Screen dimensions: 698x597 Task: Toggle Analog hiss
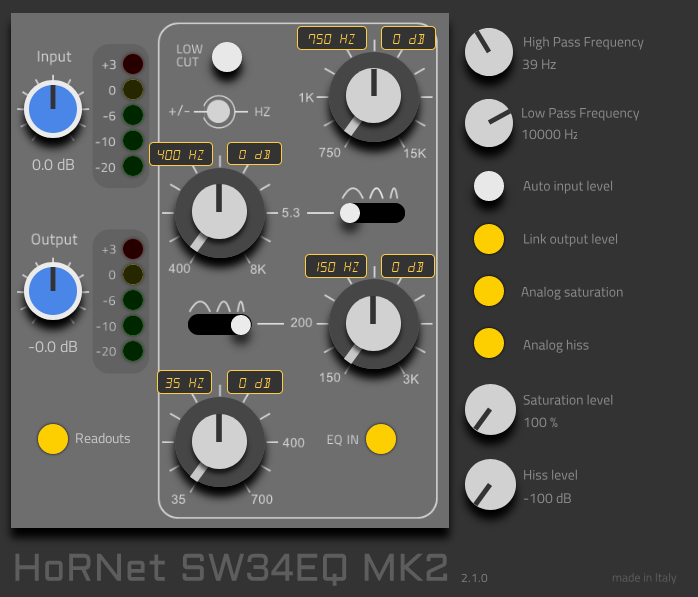point(489,343)
